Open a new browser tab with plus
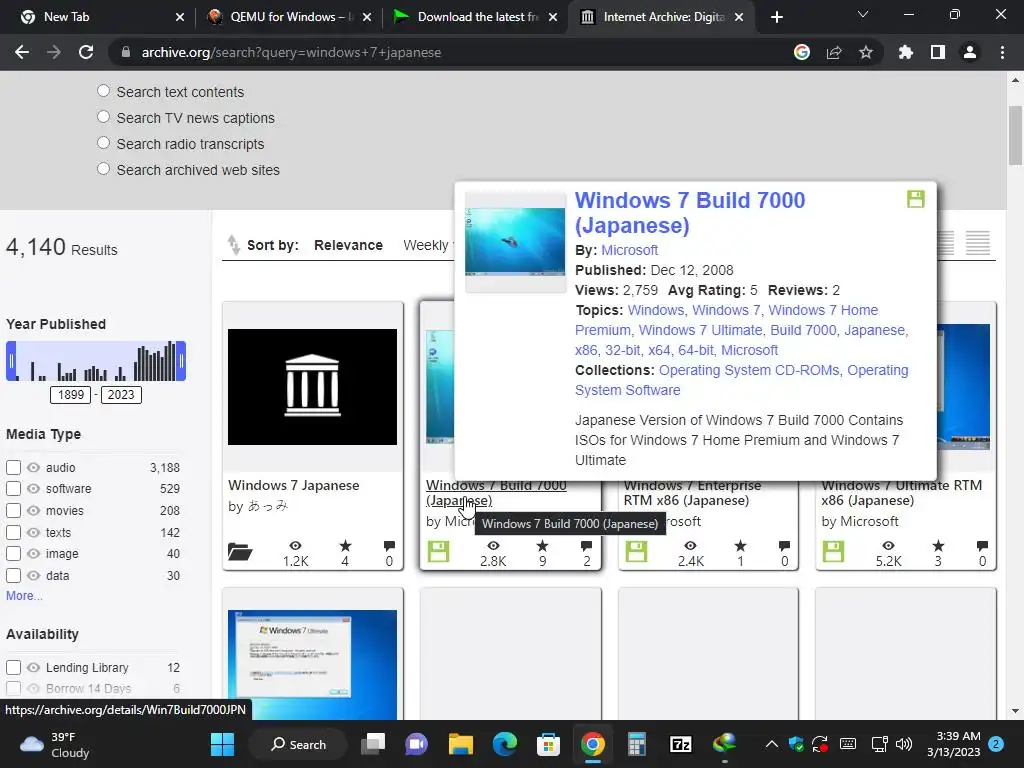This screenshot has height=768, width=1024. (776, 17)
